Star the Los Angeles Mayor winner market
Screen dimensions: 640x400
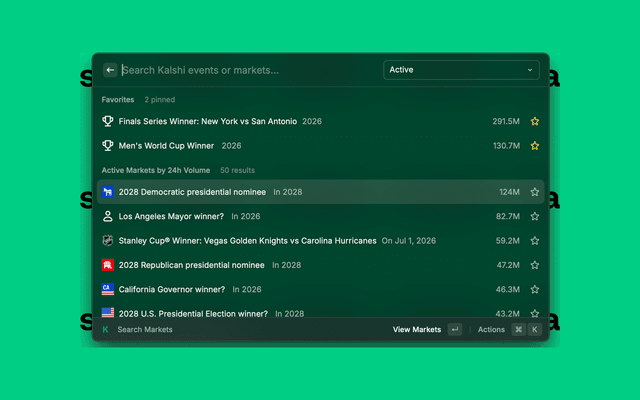pos(535,216)
